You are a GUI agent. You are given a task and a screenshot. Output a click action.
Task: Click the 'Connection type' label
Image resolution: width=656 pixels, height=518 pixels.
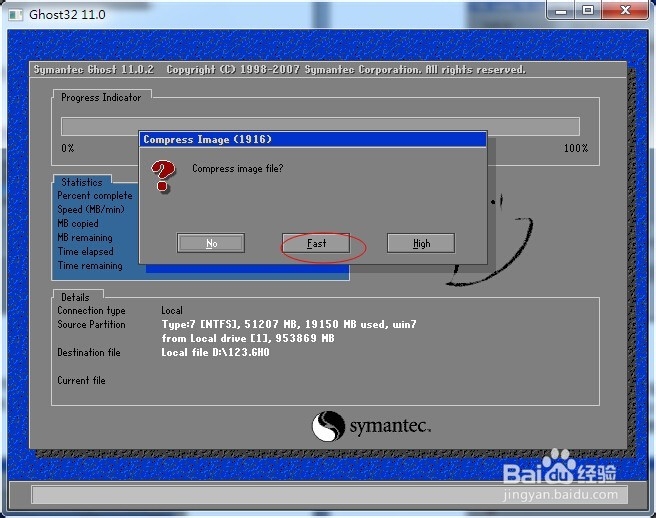point(91,310)
